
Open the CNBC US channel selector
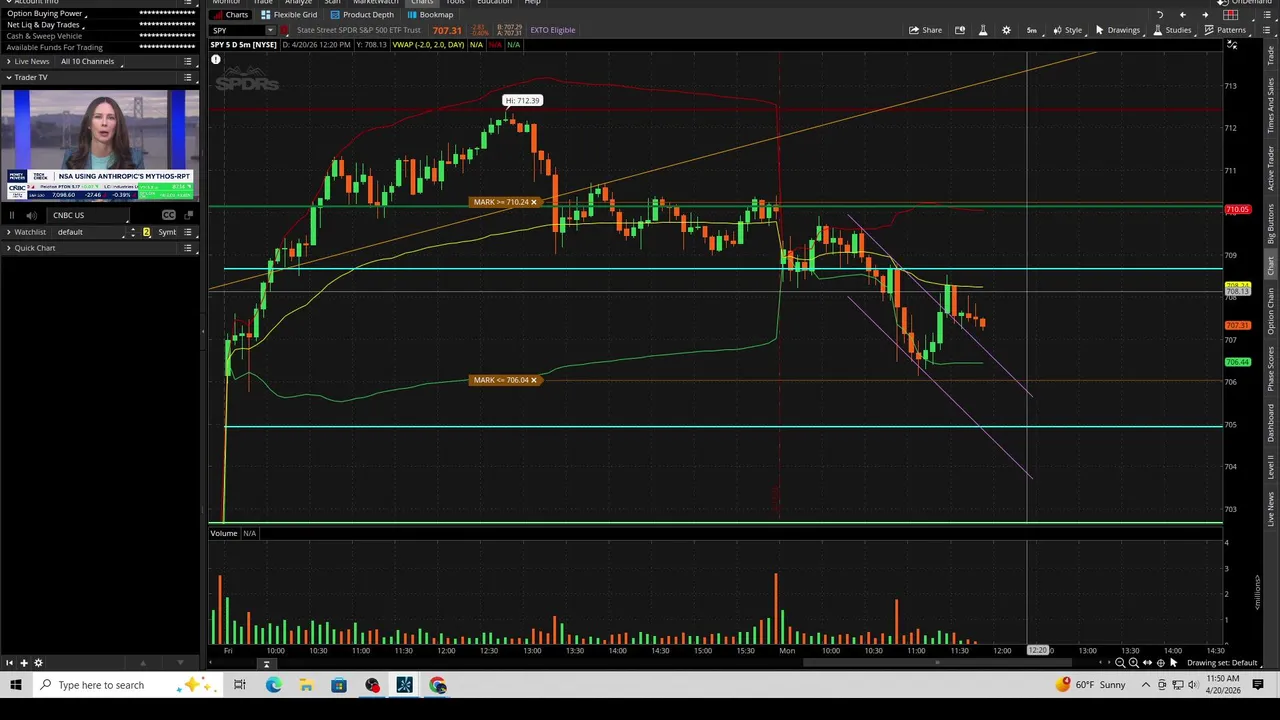(x=89, y=215)
